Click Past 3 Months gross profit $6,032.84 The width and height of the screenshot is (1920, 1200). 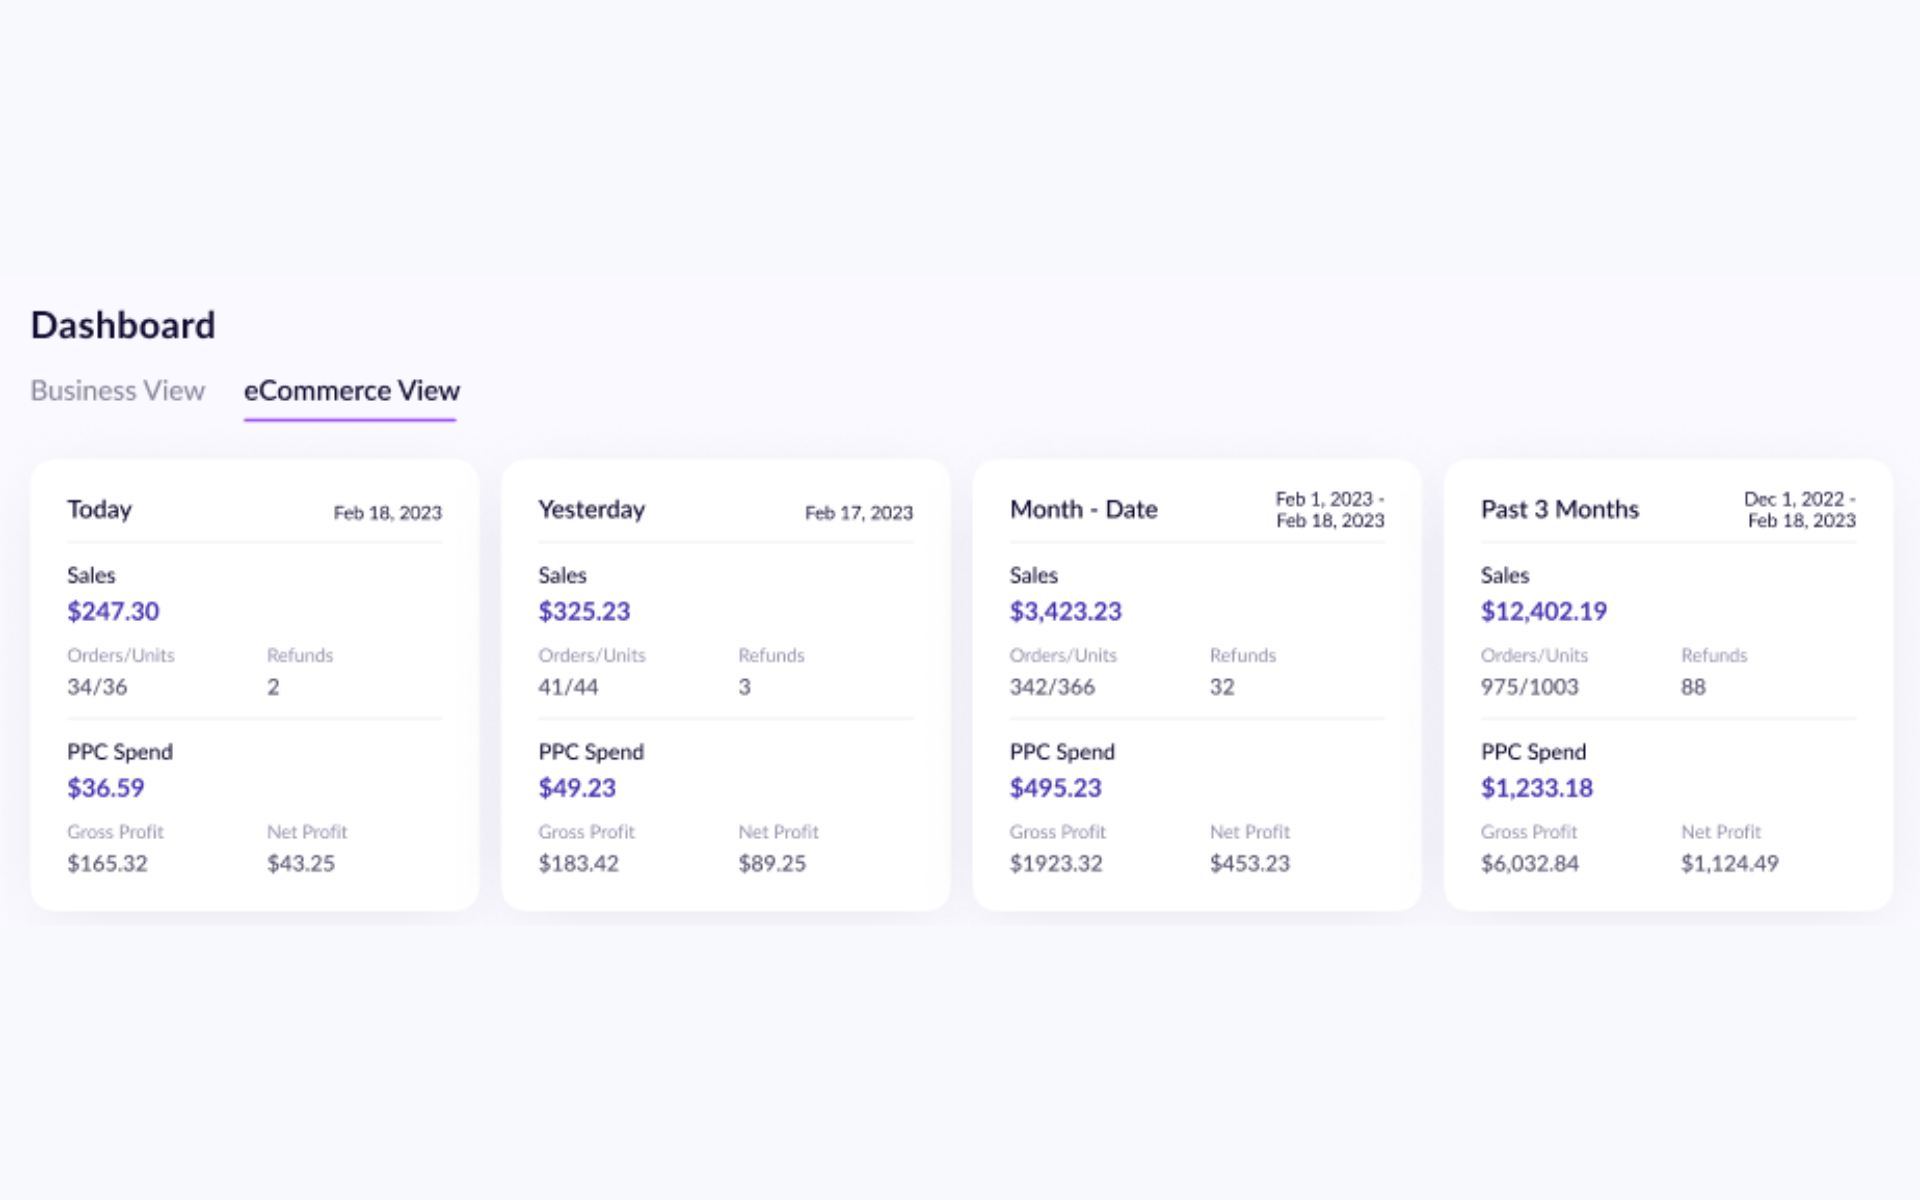tap(1529, 863)
